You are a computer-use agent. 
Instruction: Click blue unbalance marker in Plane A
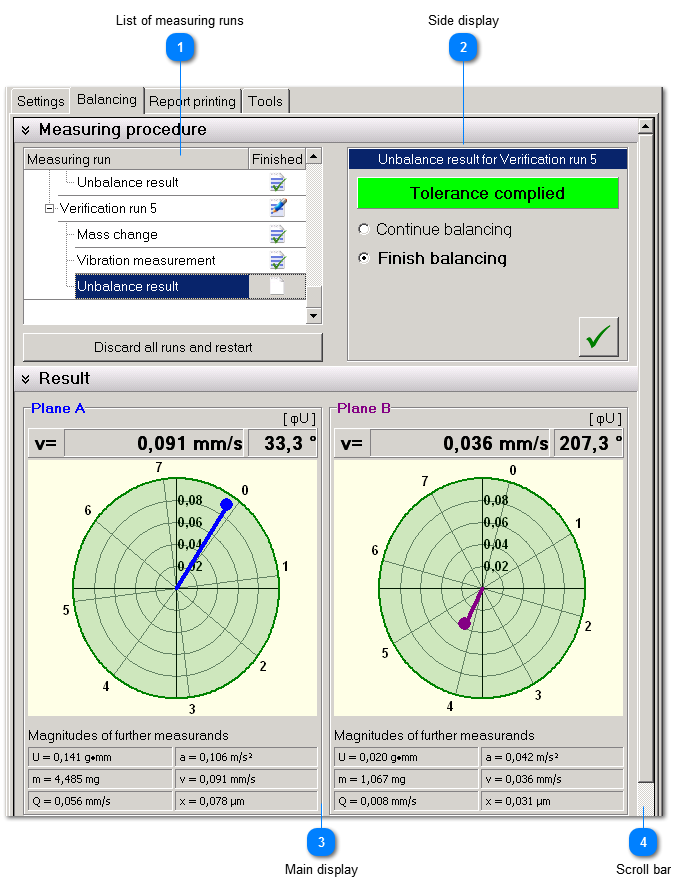pyautogui.click(x=226, y=504)
